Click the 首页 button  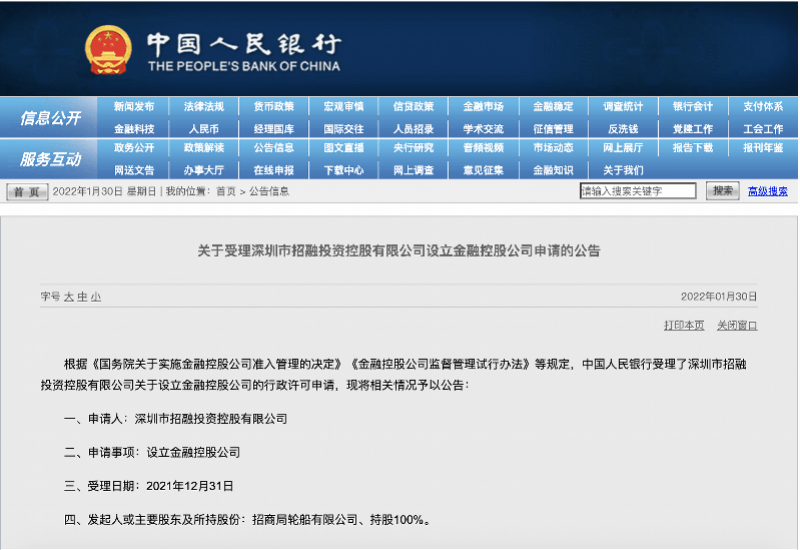(x=27, y=192)
